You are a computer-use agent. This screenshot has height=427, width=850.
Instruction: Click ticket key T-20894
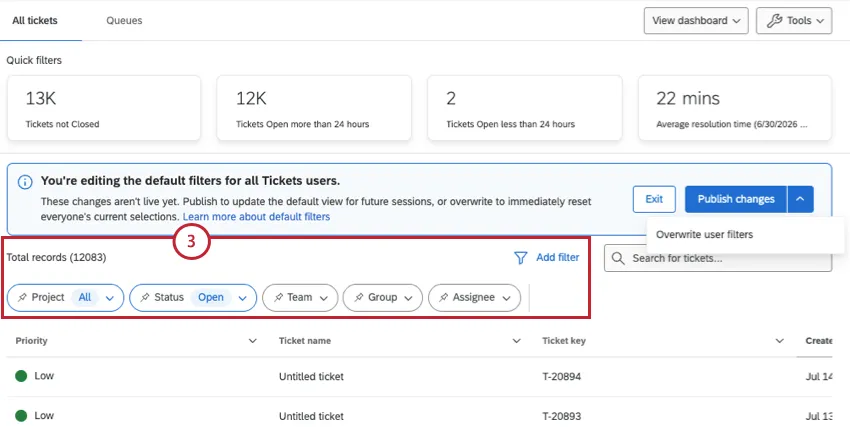pyautogui.click(x=562, y=376)
